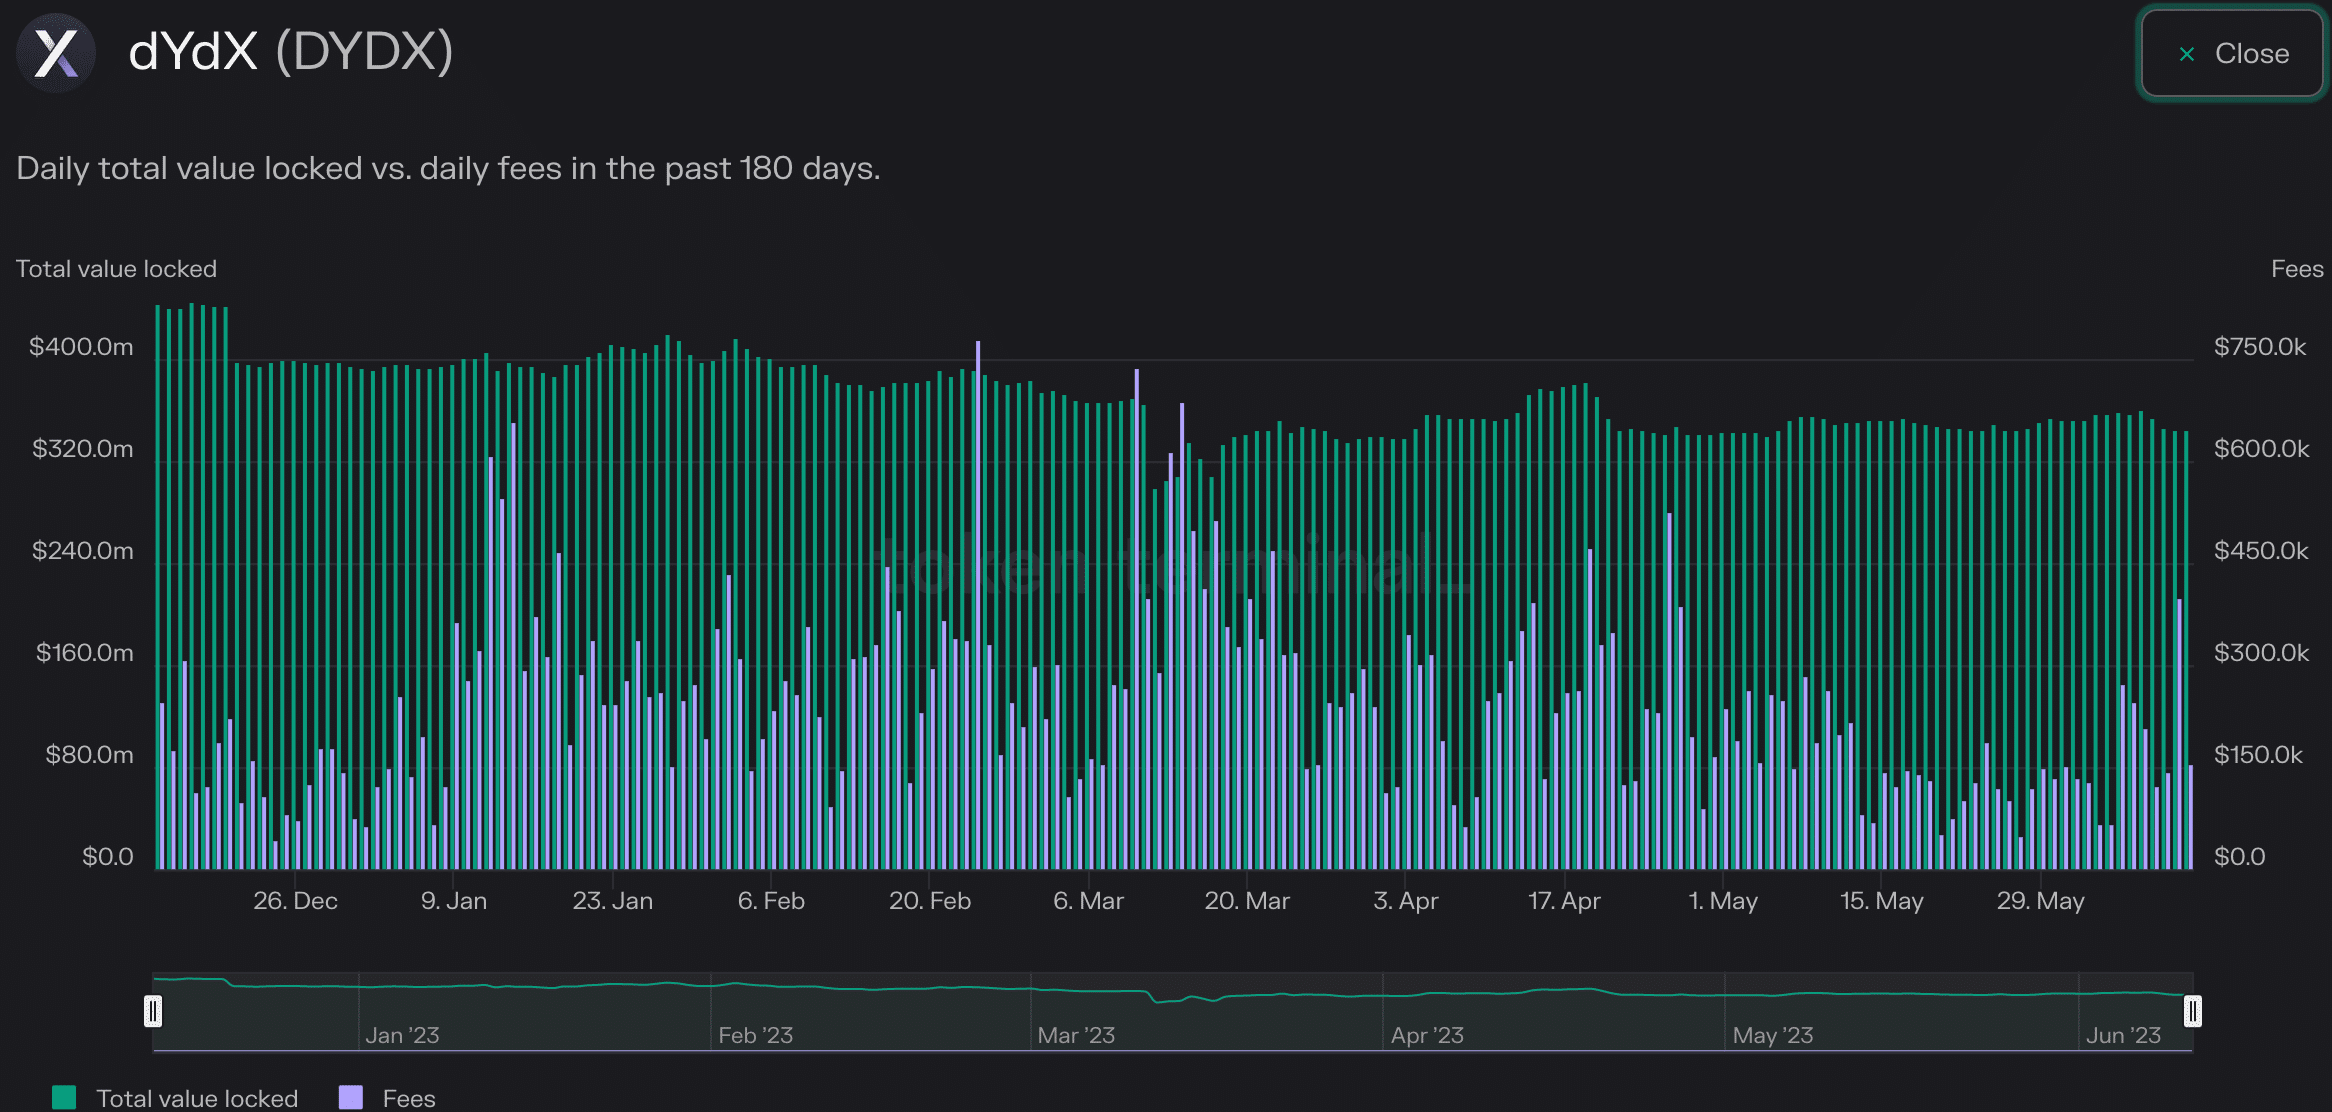Click the 20. Feb date label
The image size is (2332, 1112).
coord(930,901)
